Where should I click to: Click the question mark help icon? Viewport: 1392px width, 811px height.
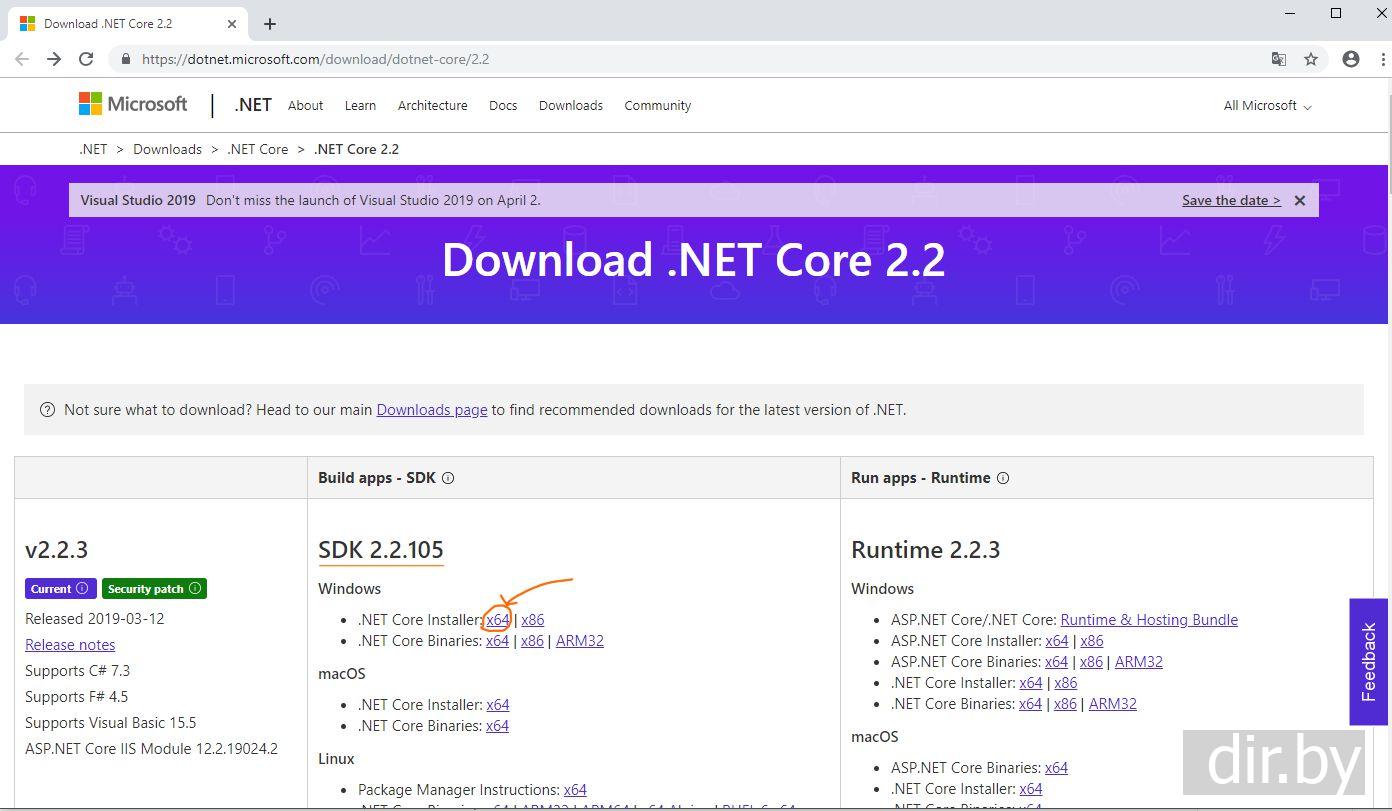pyautogui.click(x=47, y=409)
